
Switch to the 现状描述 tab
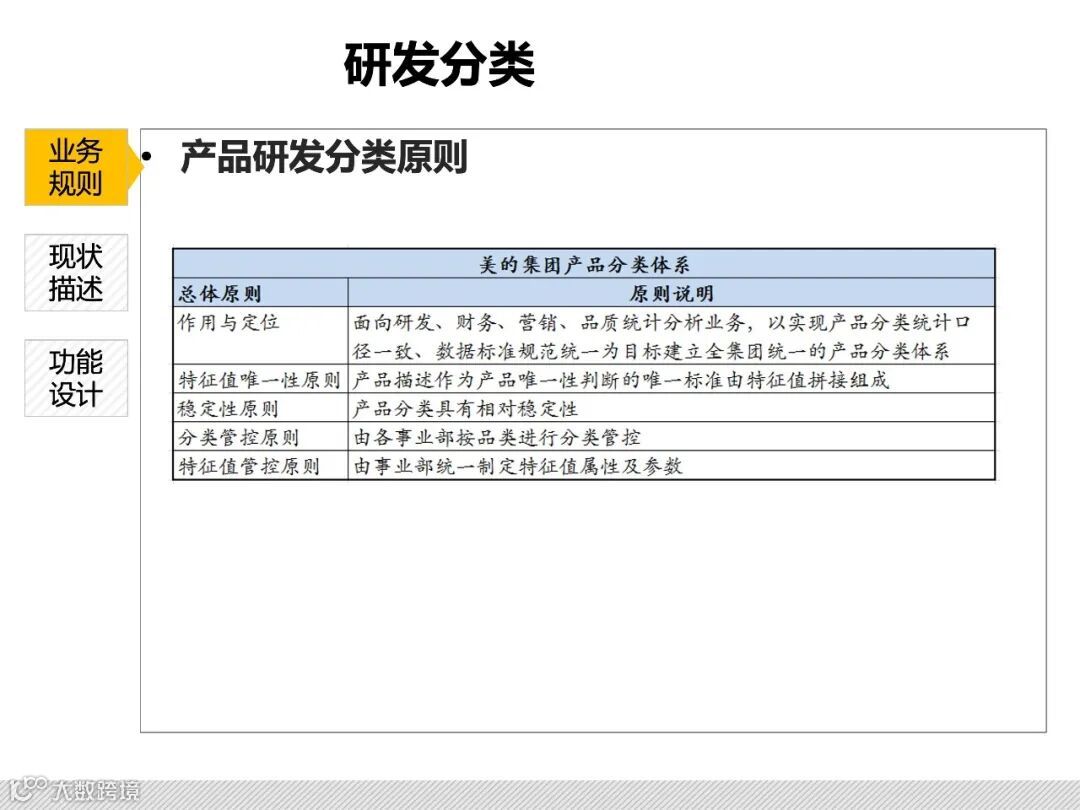(x=76, y=273)
